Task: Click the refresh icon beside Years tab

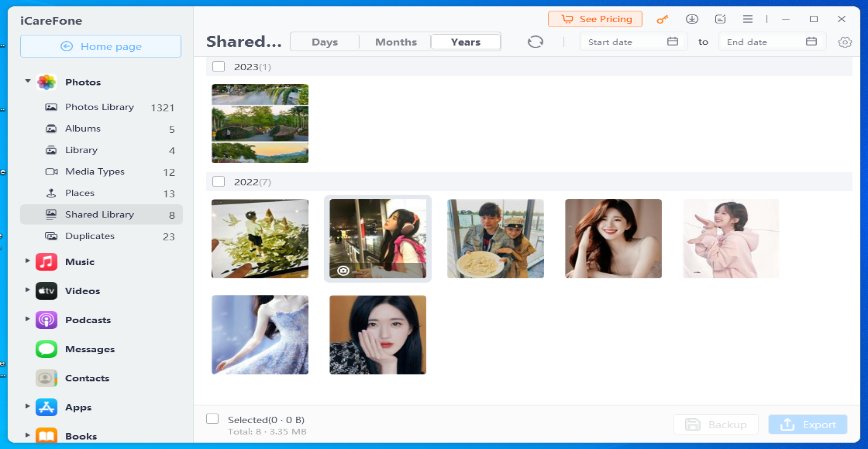Action: pos(535,41)
